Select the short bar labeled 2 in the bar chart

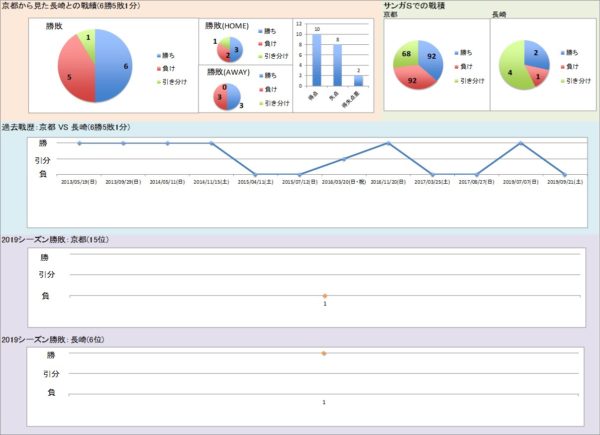click(358, 81)
